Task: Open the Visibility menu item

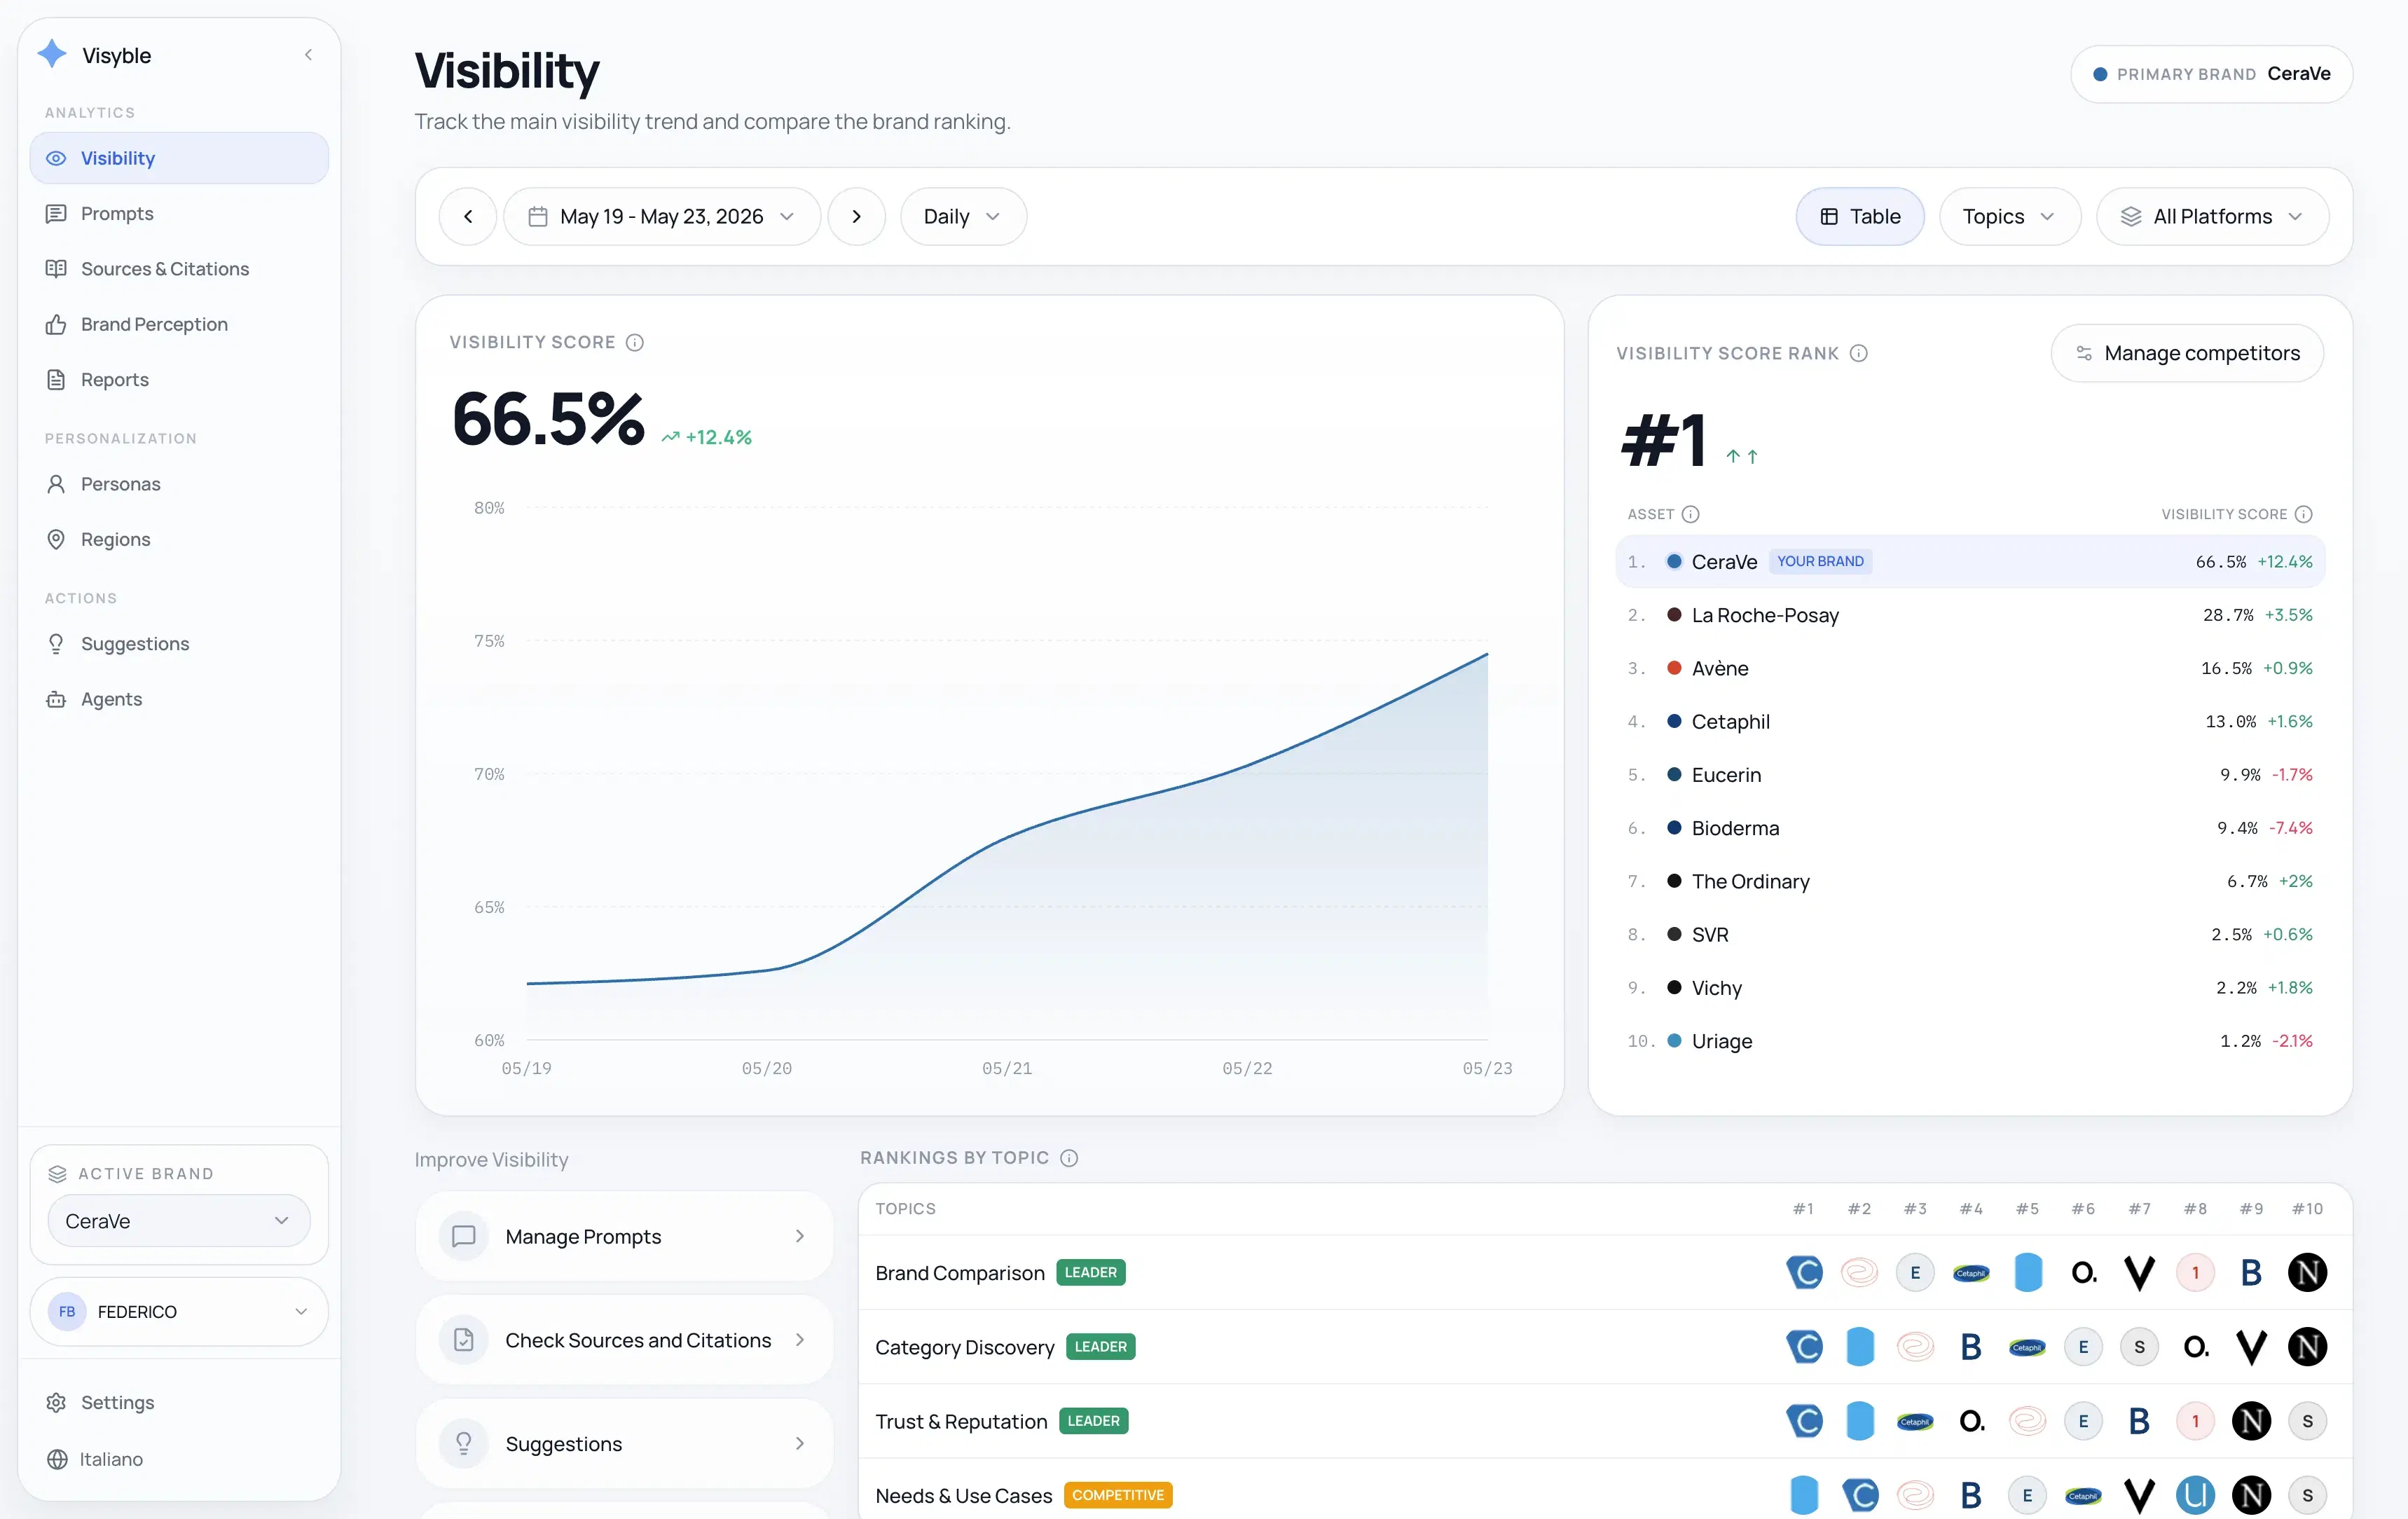Action: point(179,158)
